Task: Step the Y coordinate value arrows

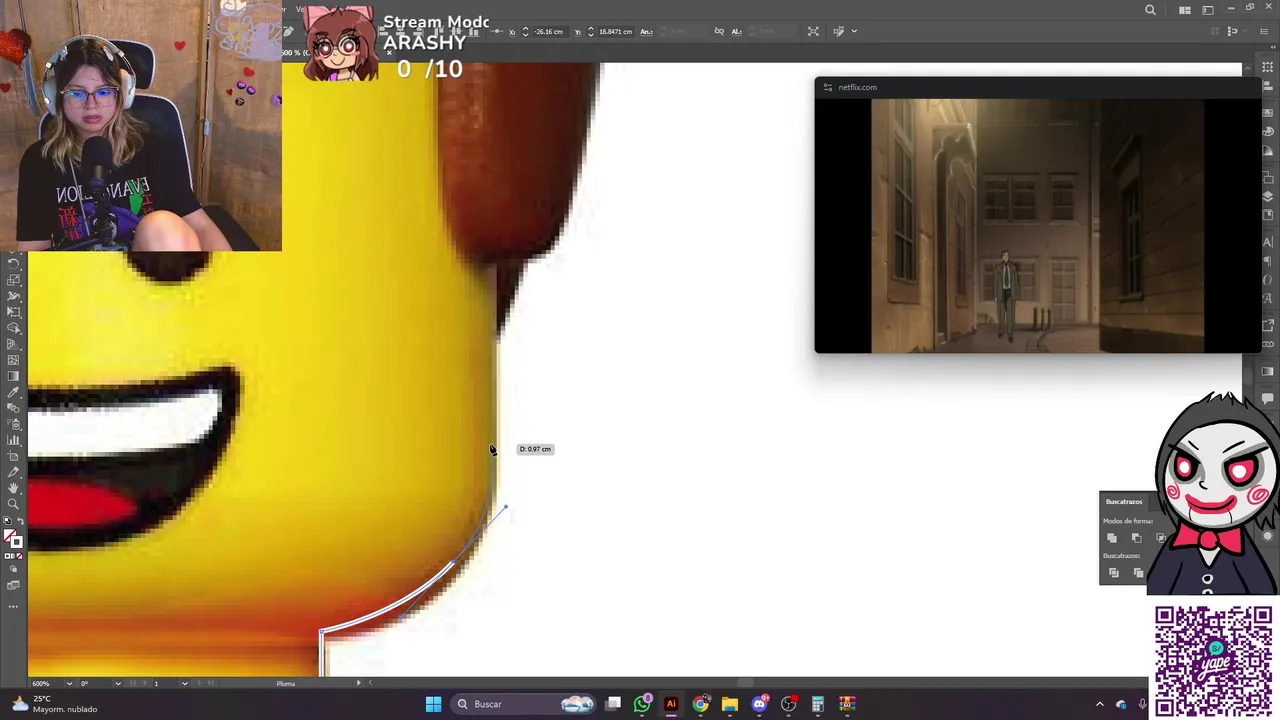Action: 590,31
